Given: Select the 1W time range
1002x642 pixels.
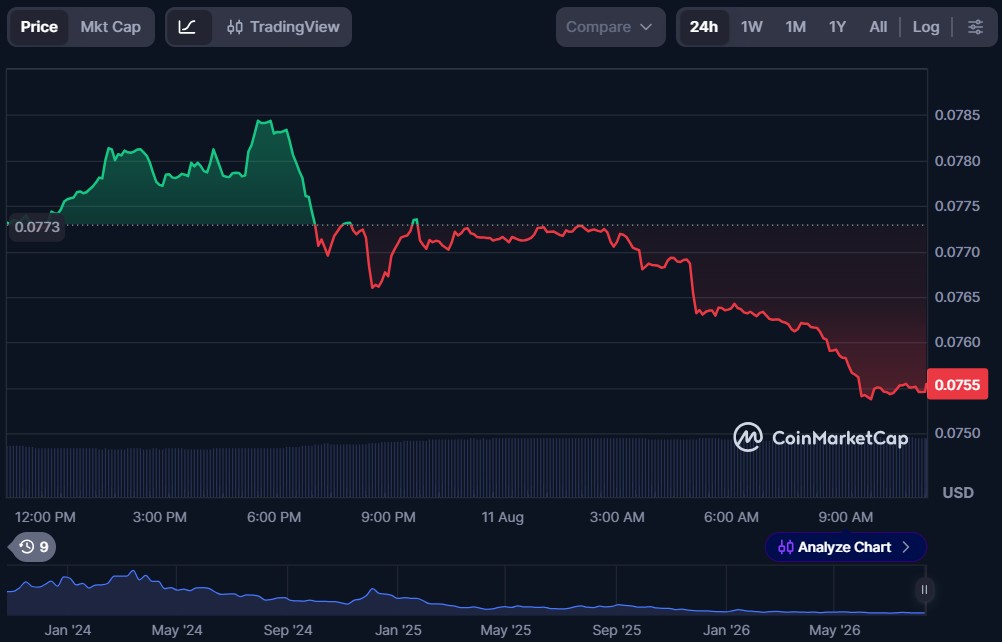Looking at the screenshot, I should point(752,27).
